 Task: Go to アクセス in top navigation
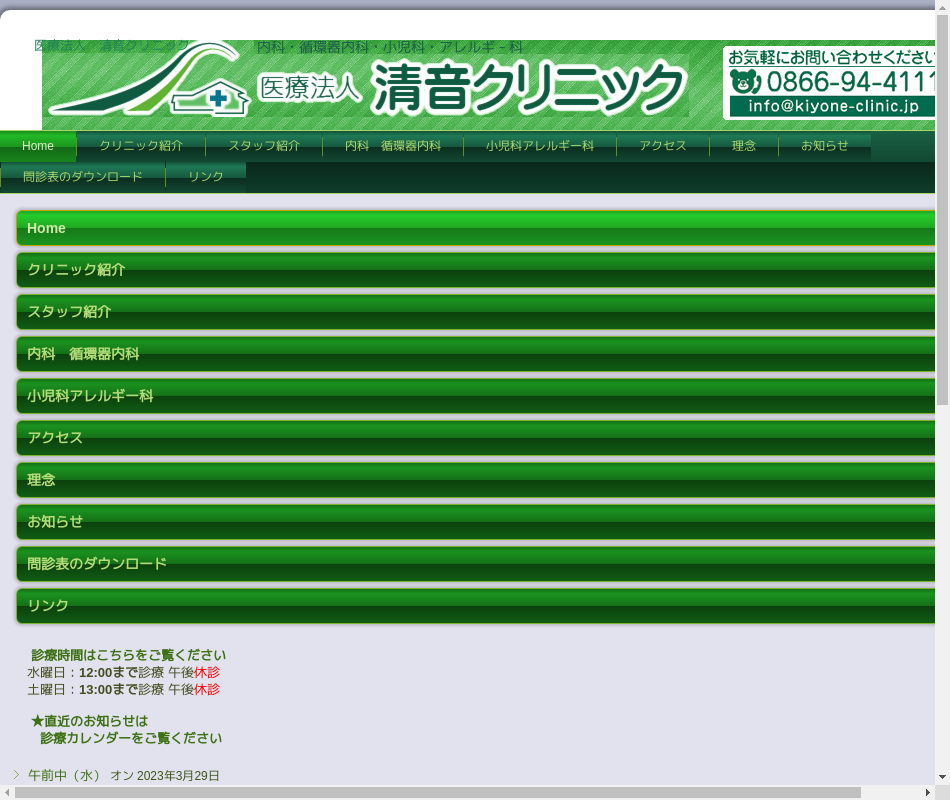point(663,146)
